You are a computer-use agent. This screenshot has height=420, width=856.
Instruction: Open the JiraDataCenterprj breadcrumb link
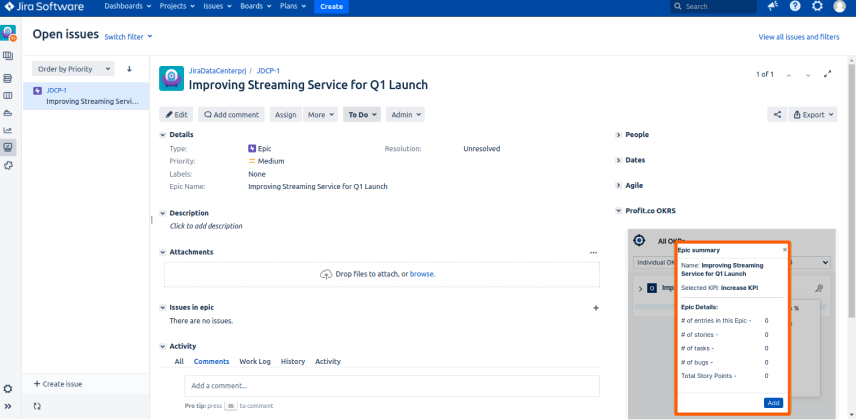[x=217, y=70]
